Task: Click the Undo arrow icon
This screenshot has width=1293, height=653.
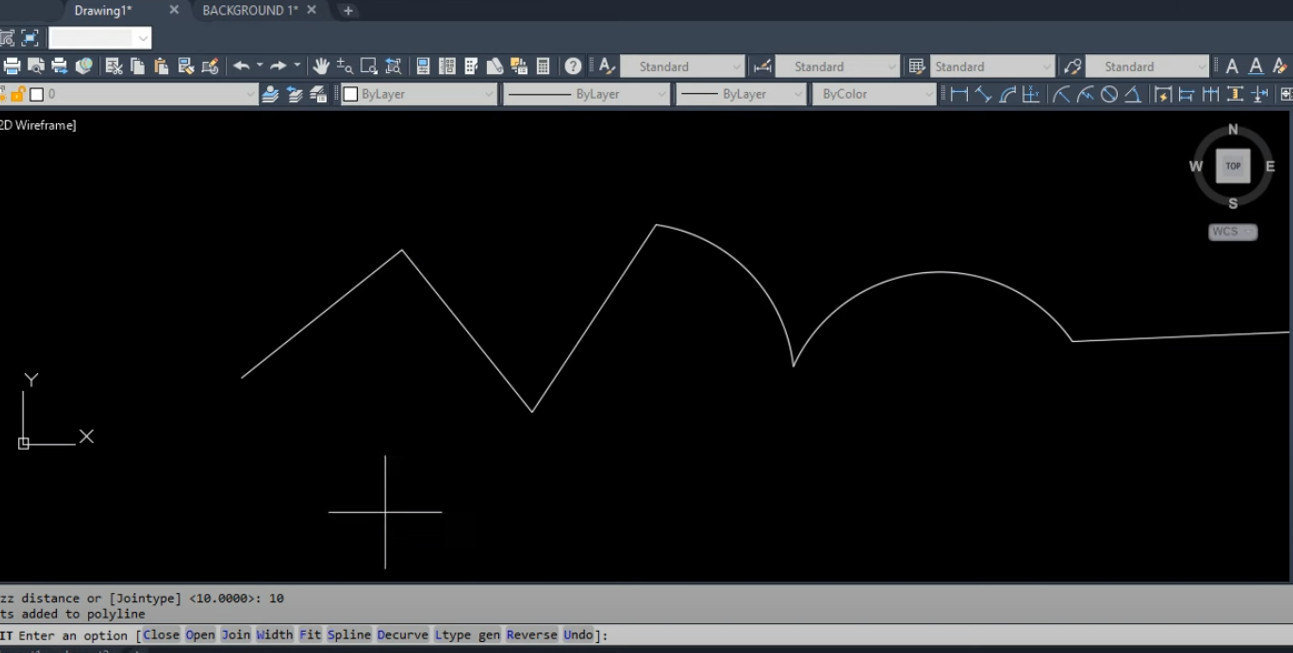Action: point(241,67)
